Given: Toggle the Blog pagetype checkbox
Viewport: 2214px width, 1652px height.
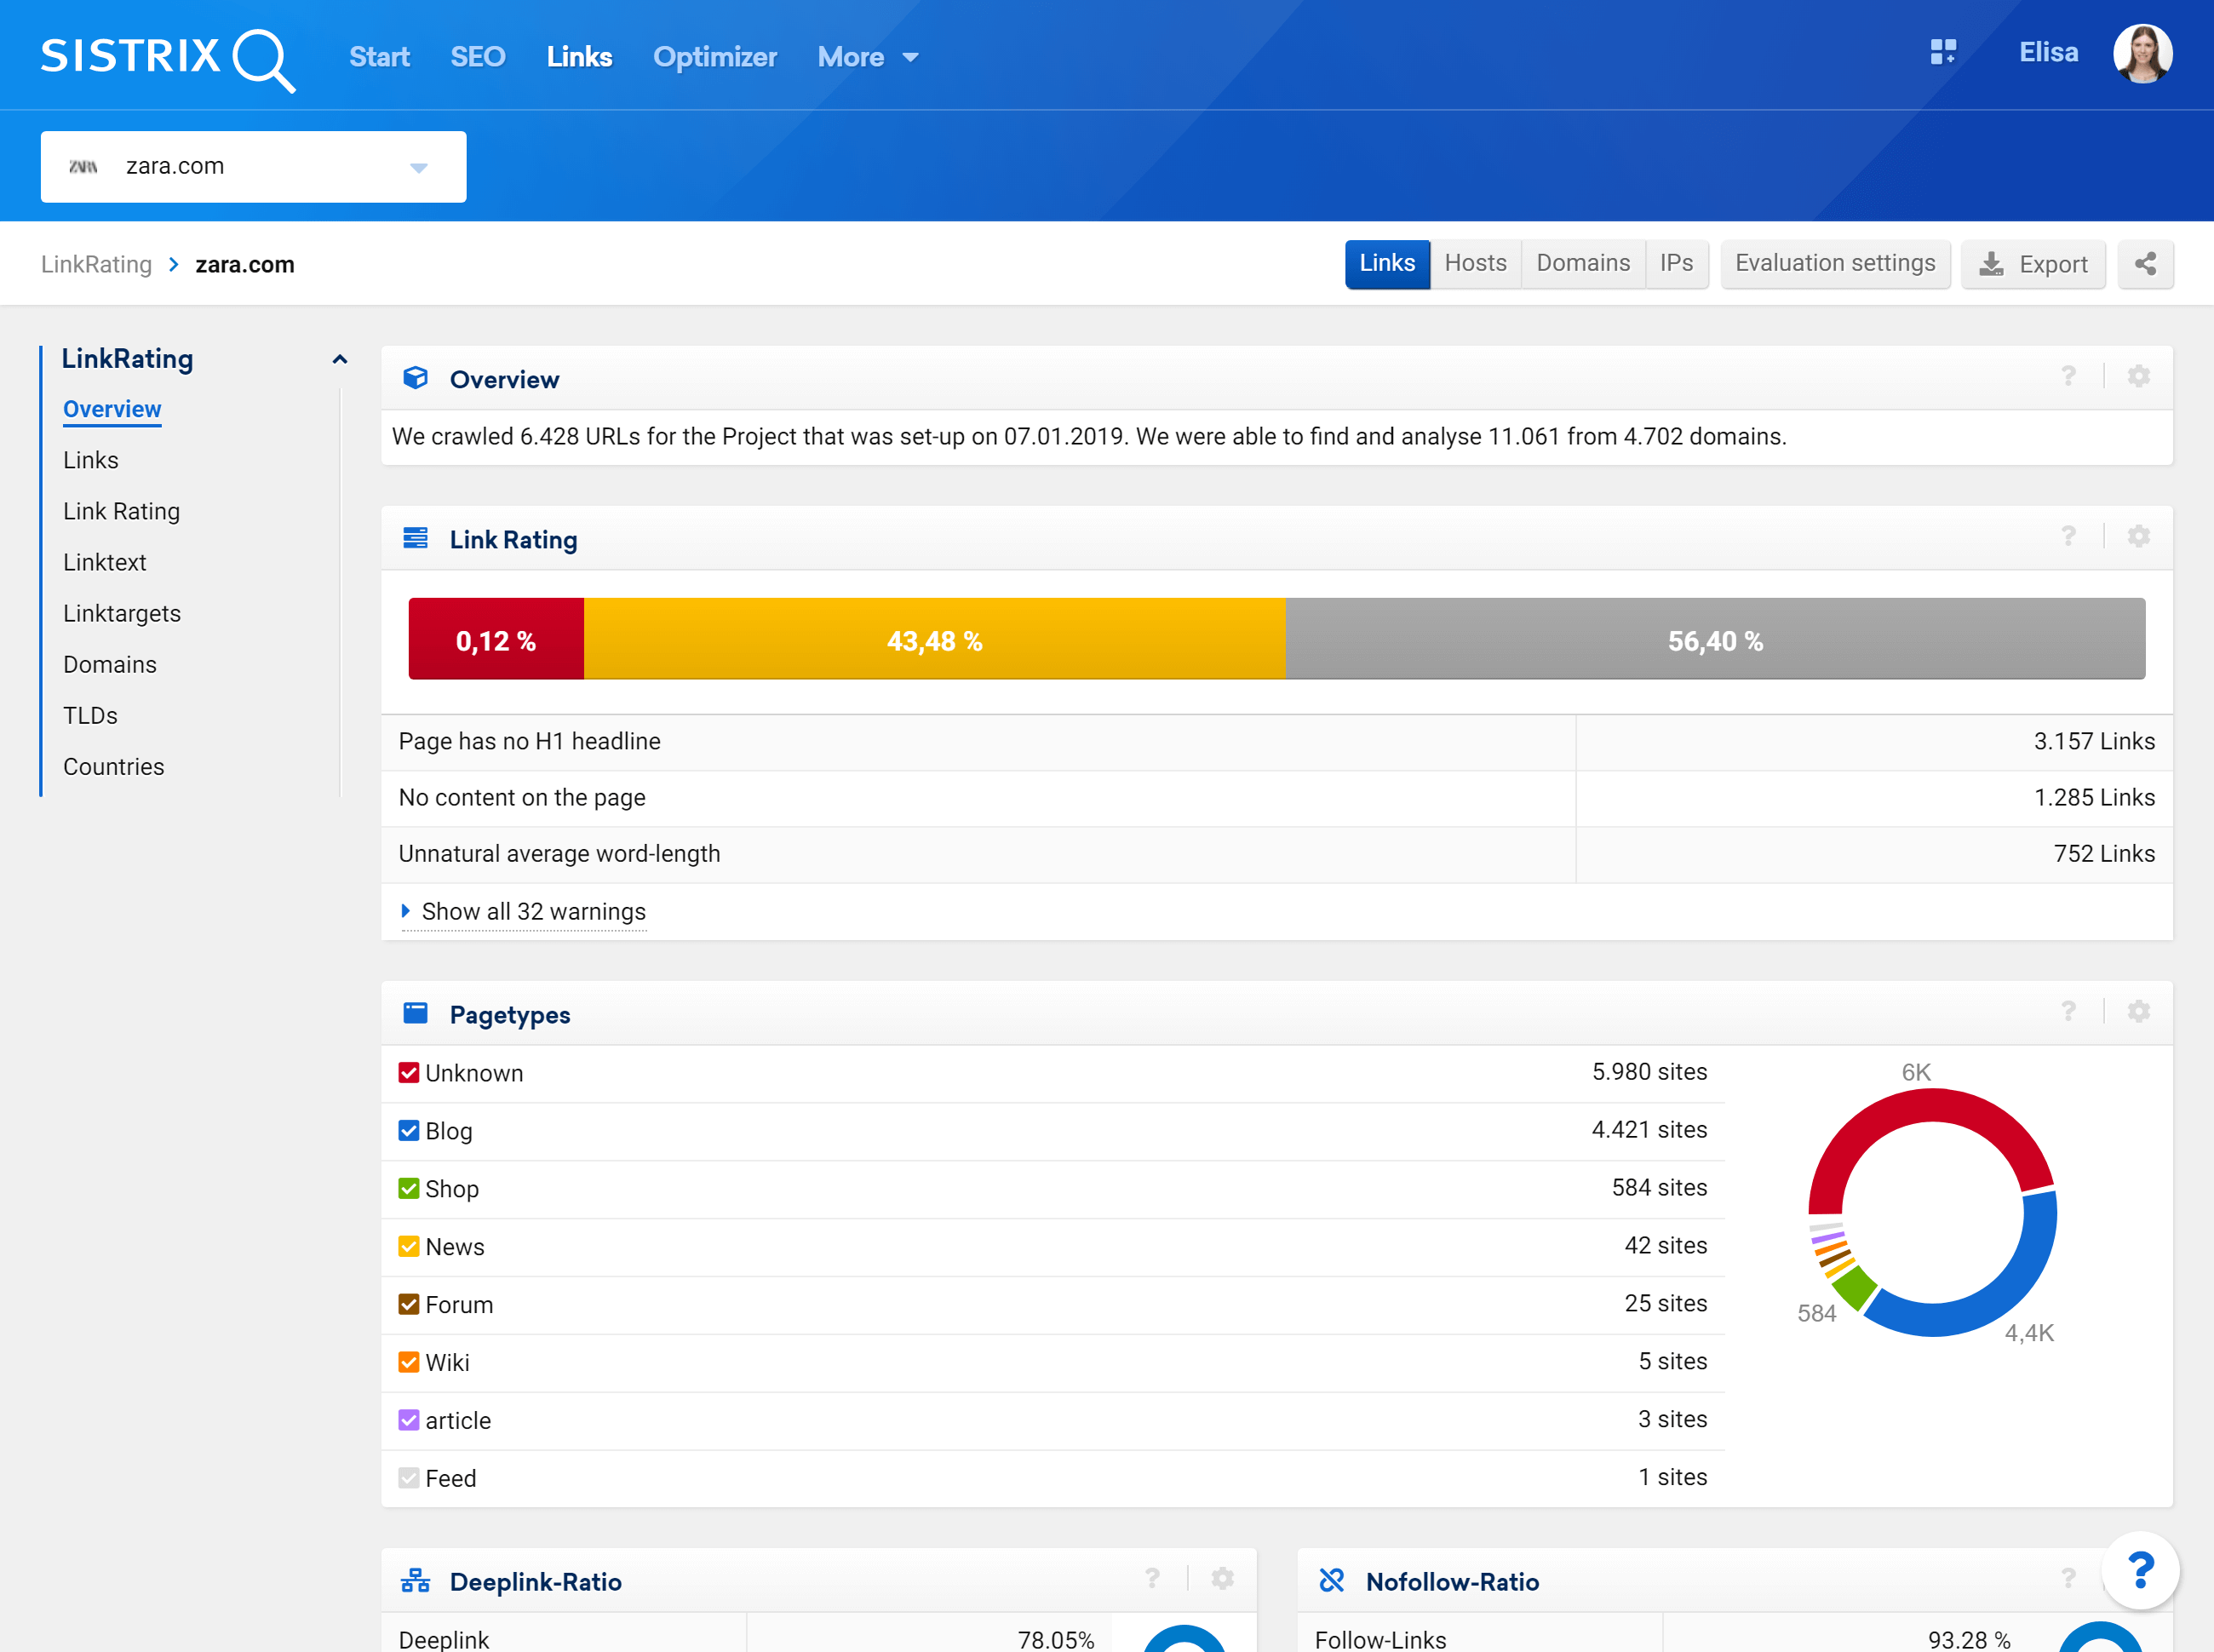Looking at the screenshot, I should 408,1131.
